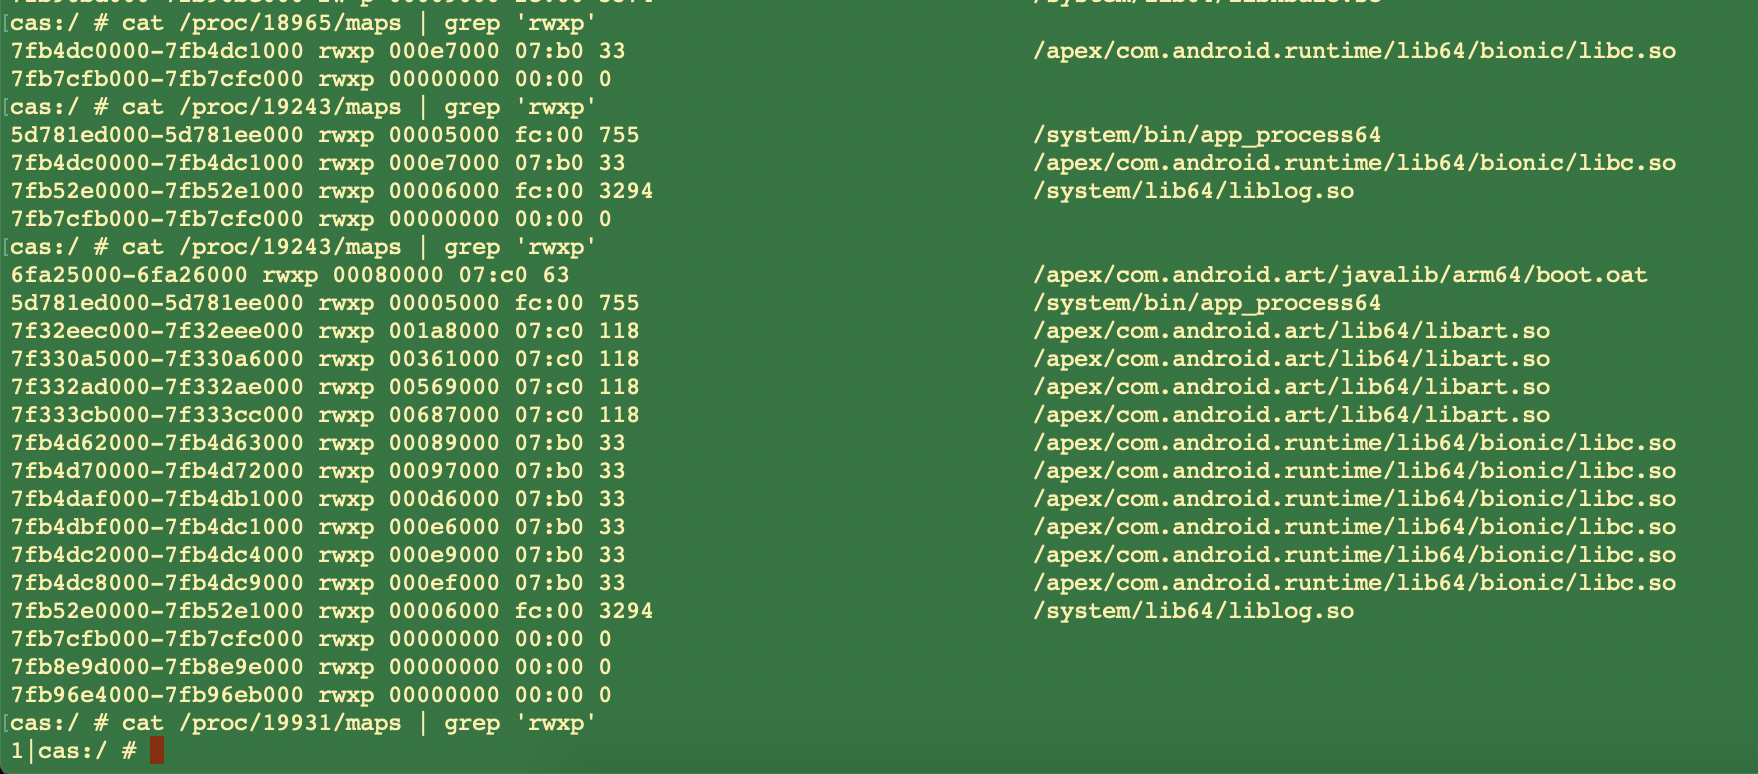This screenshot has width=1758, height=774.
Task: Click the address range 7fb96e4000-7fb96eb000
Action: coord(157,695)
